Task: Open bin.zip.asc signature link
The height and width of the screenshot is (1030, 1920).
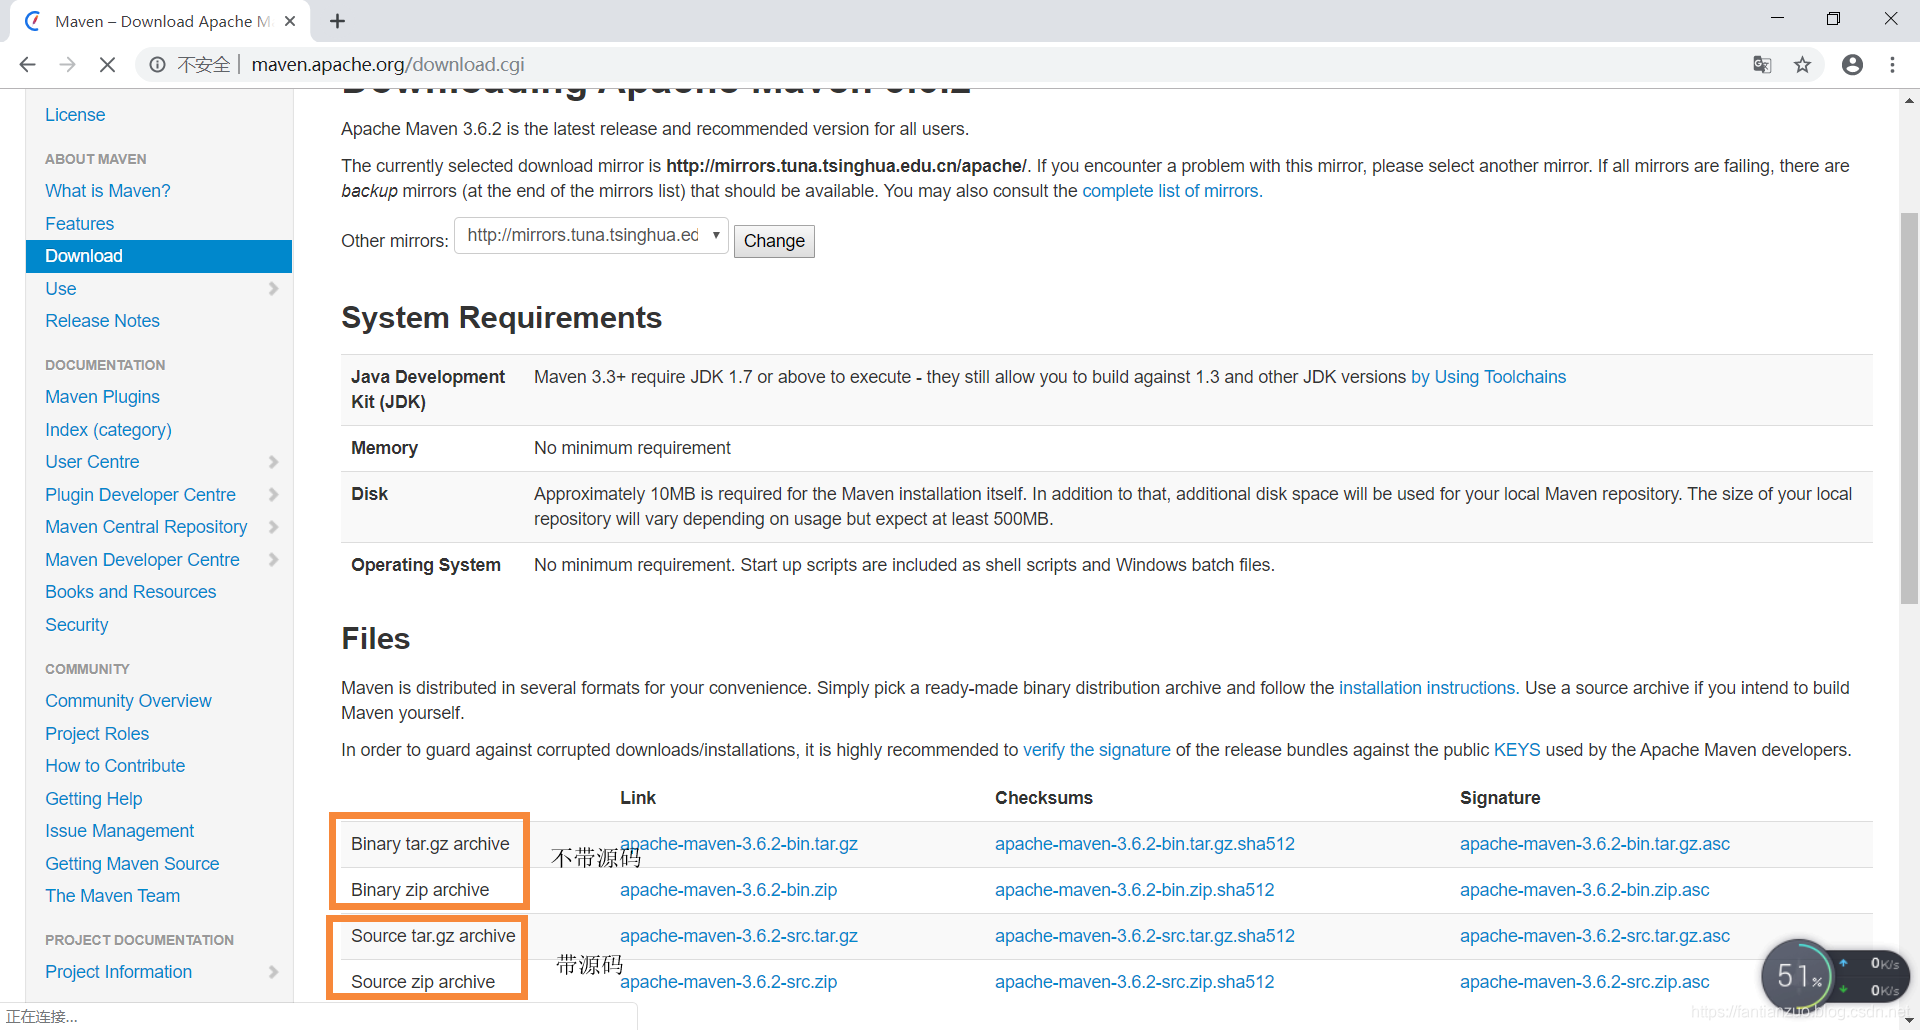Action: 1585,890
